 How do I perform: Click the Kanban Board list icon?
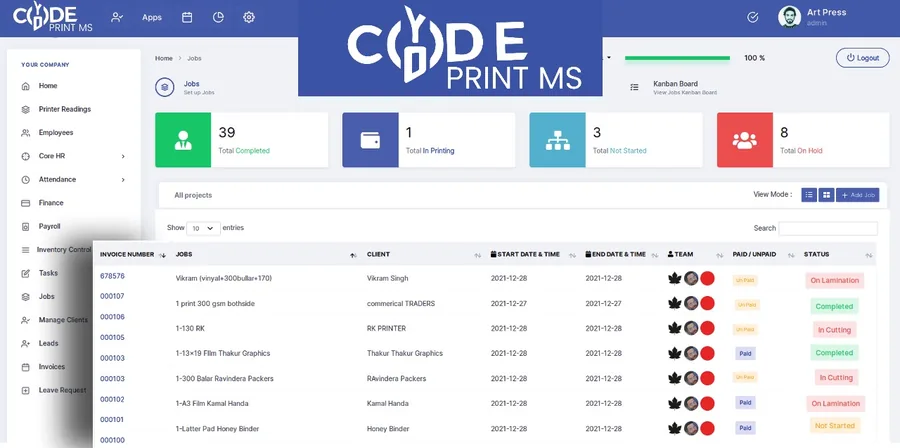pyautogui.click(x=634, y=87)
